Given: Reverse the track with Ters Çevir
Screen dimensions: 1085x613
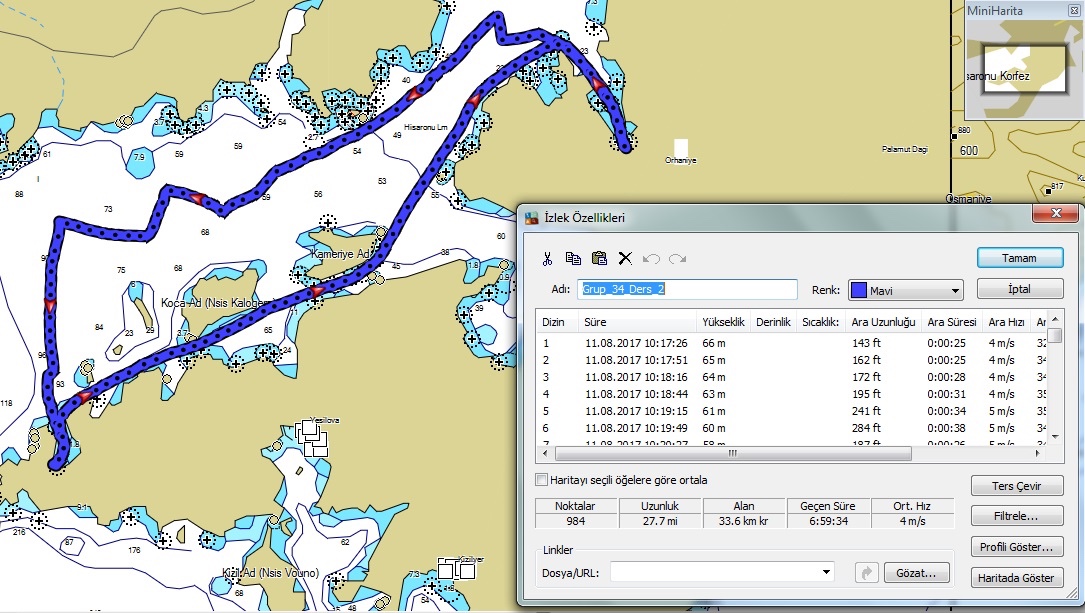Looking at the screenshot, I should coord(1016,486).
